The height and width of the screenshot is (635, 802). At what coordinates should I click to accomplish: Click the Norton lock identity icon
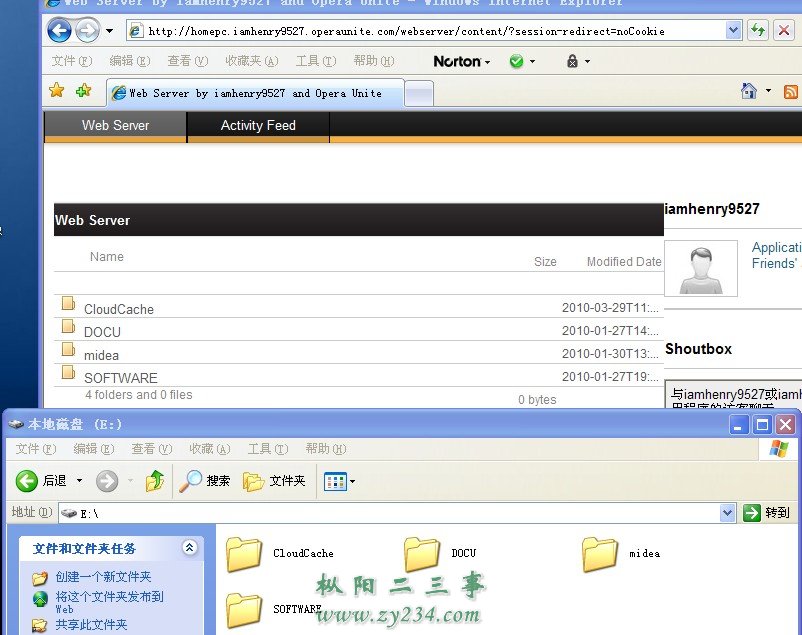click(x=572, y=61)
